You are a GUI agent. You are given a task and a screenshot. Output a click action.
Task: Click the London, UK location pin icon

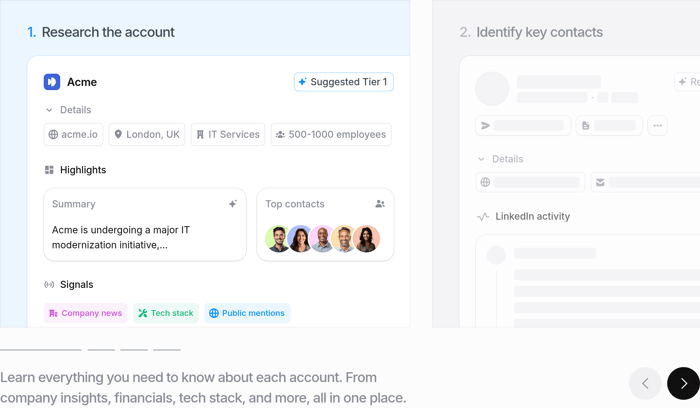(x=118, y=134)
